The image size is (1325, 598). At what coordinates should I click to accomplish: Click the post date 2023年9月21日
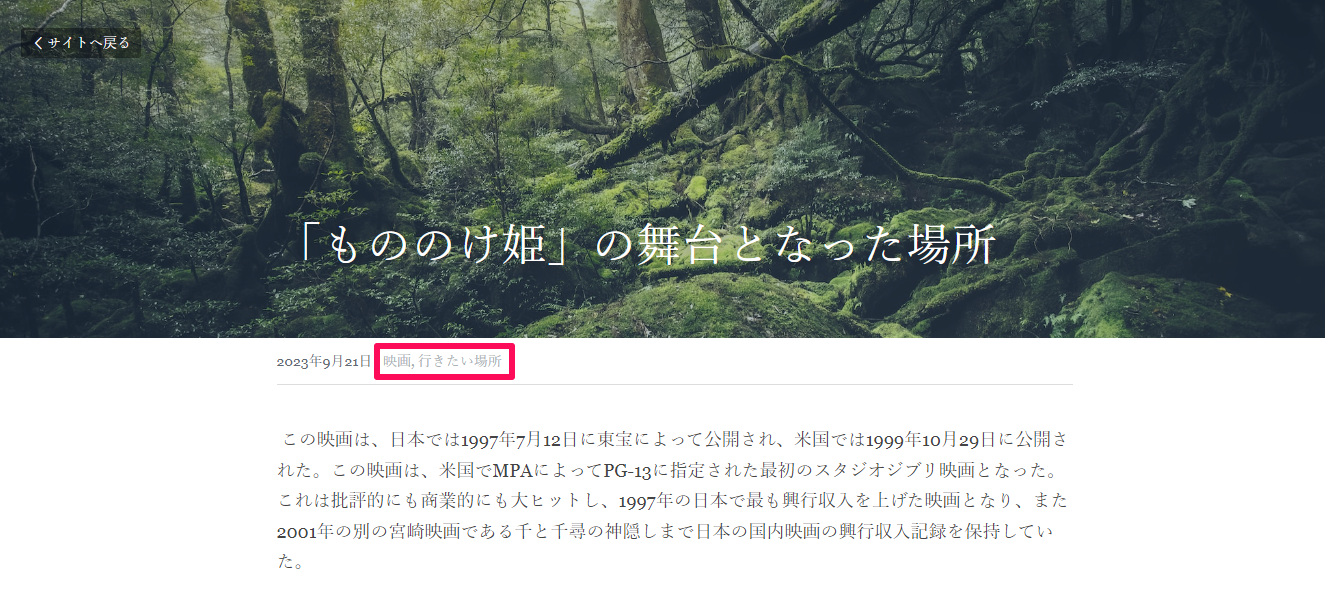(324, 361)
